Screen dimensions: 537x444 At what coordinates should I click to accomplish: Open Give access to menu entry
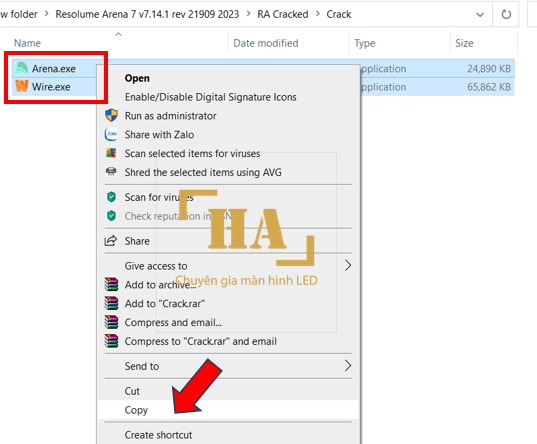point(156,266)
